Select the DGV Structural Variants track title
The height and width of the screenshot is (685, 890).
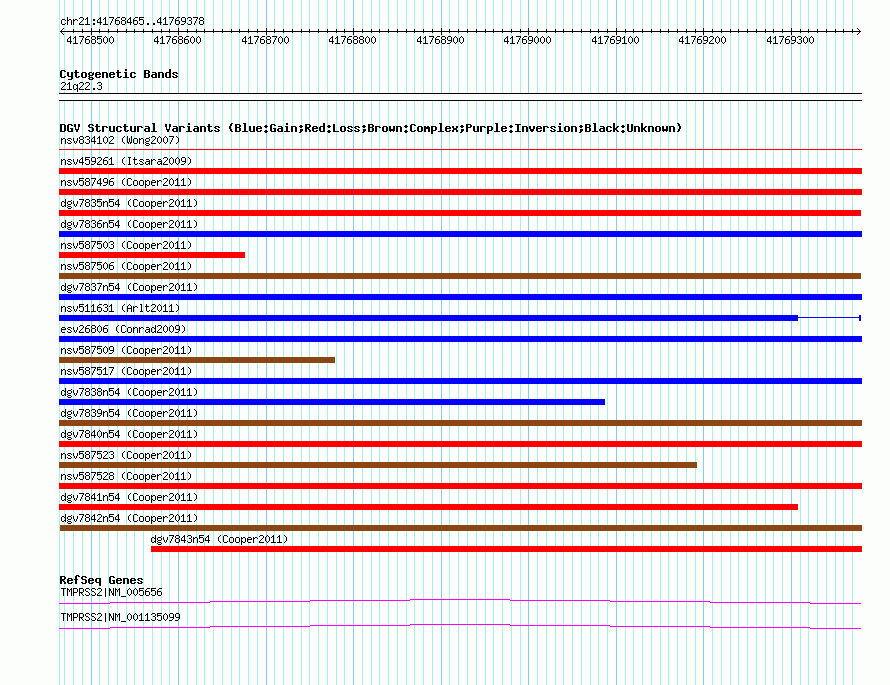pyautogui.click(x=371, y=128)
